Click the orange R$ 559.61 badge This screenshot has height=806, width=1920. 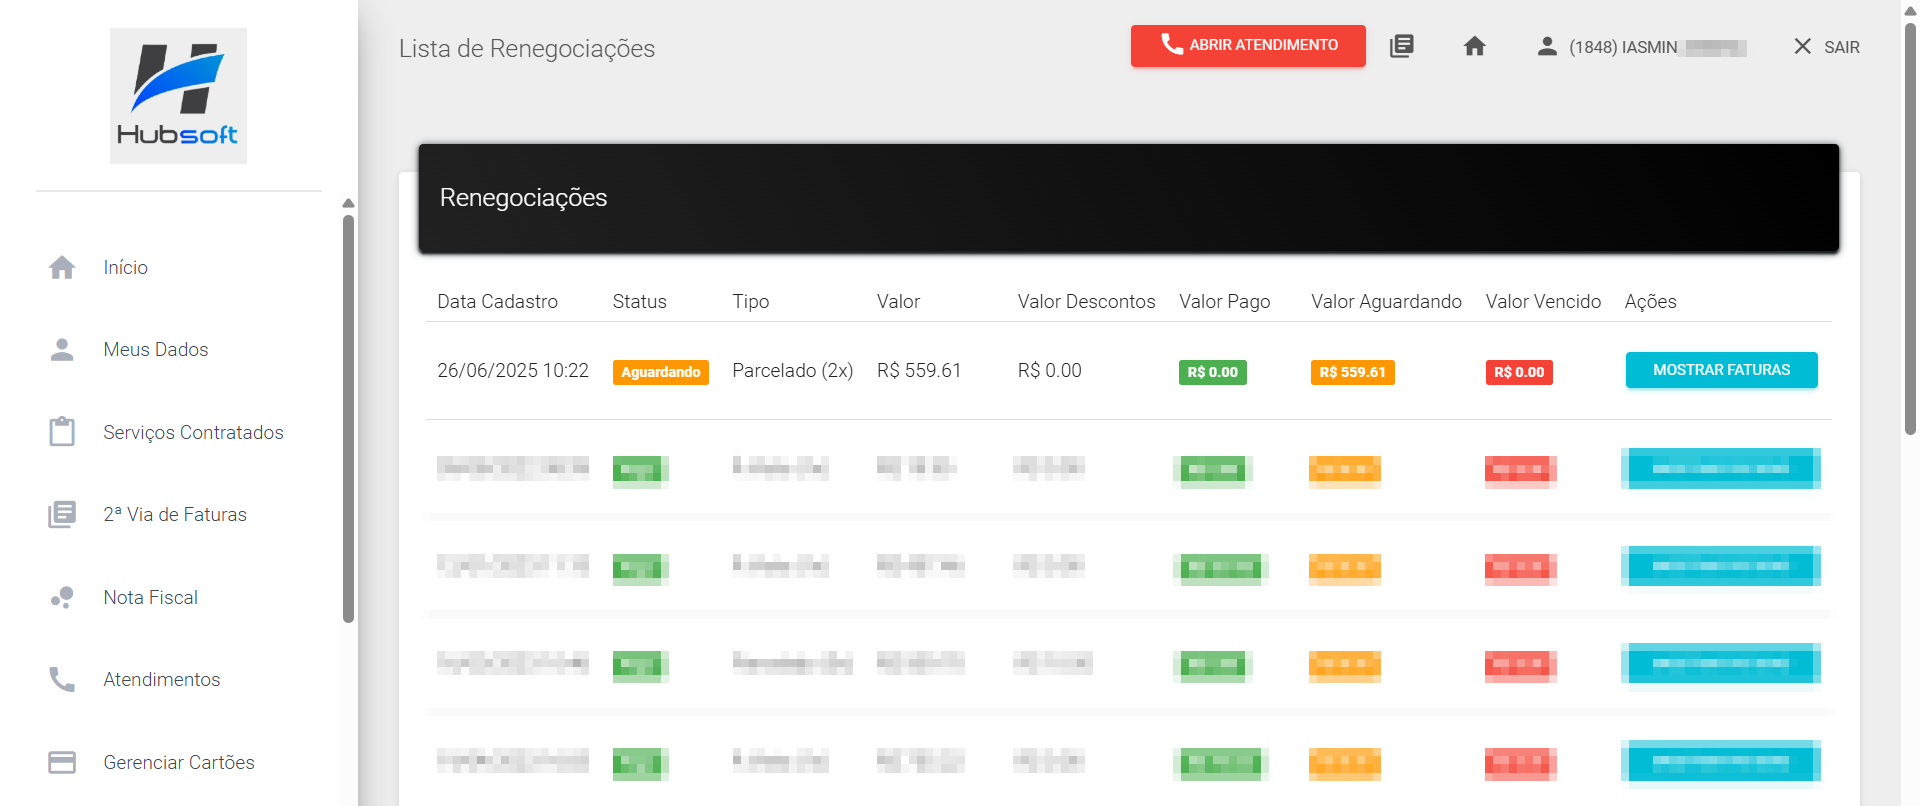1353,372
